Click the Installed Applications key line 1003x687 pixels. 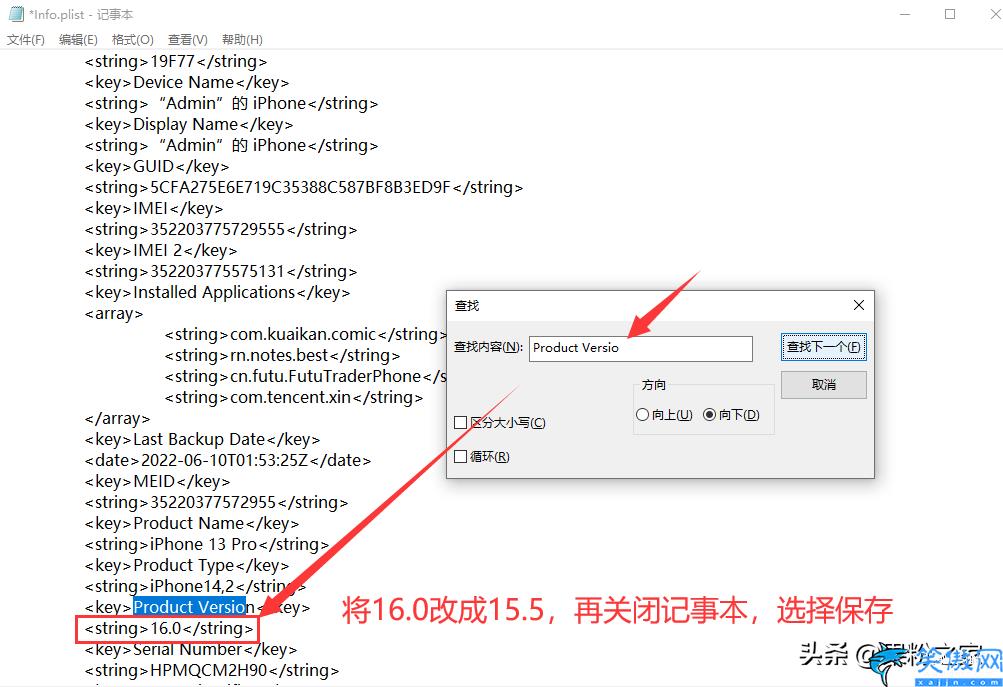click(x=217, y=292)
